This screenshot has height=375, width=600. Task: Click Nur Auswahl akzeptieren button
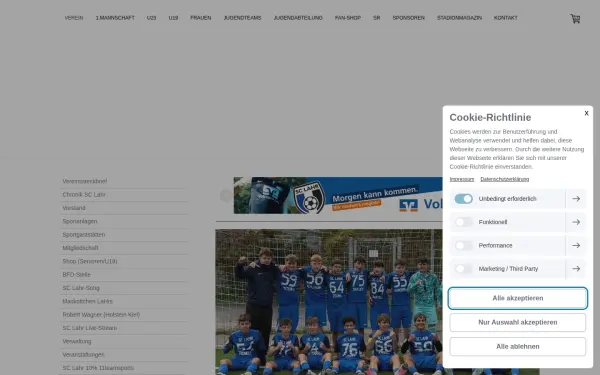(x=518, y=322)
